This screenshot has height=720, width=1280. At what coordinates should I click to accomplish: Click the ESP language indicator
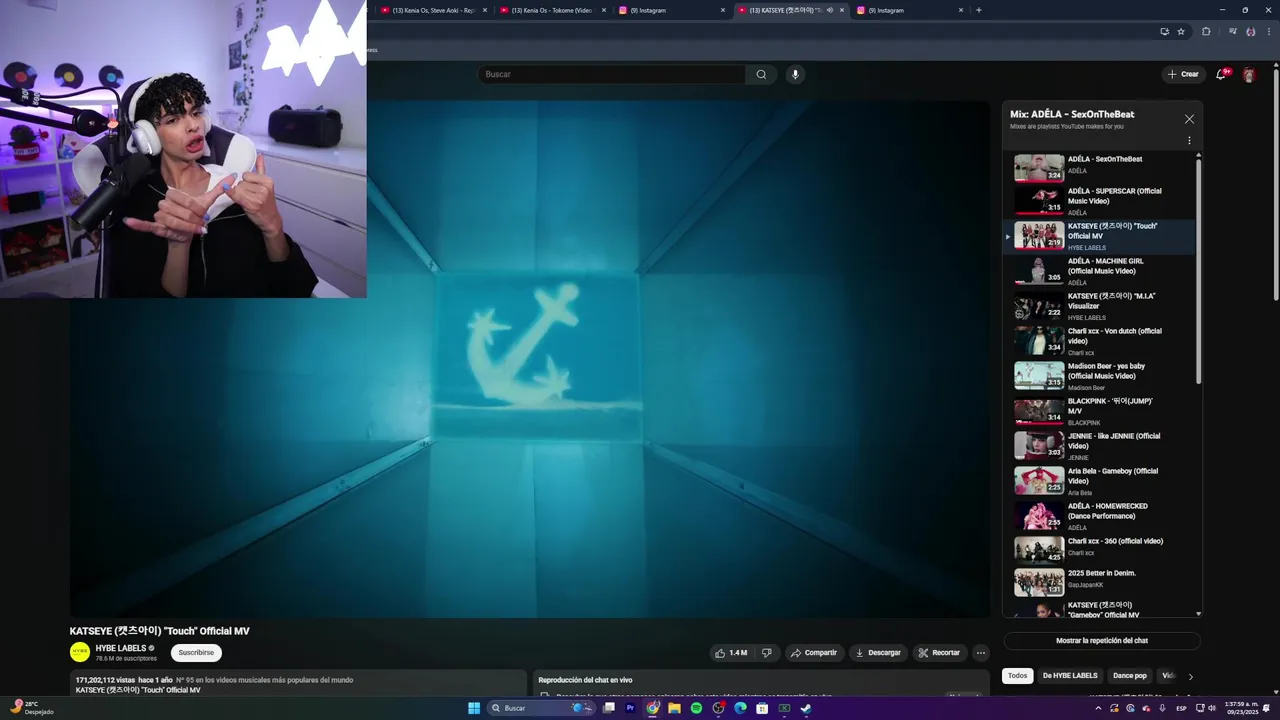pos(1182,708)
